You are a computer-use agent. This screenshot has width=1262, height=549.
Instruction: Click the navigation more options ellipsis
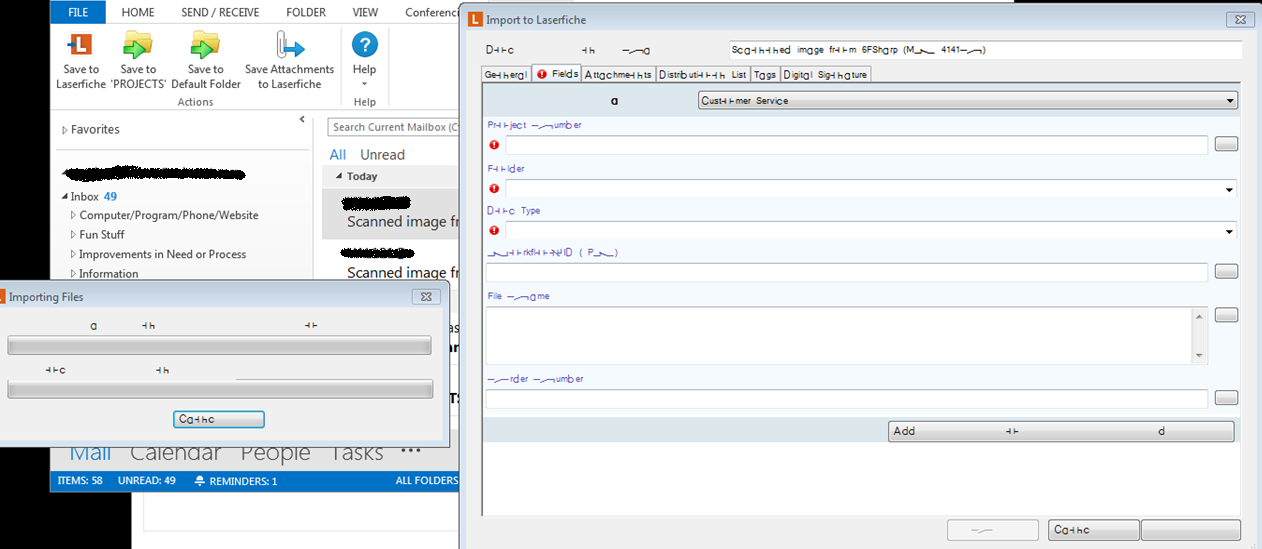click(411, 451)
